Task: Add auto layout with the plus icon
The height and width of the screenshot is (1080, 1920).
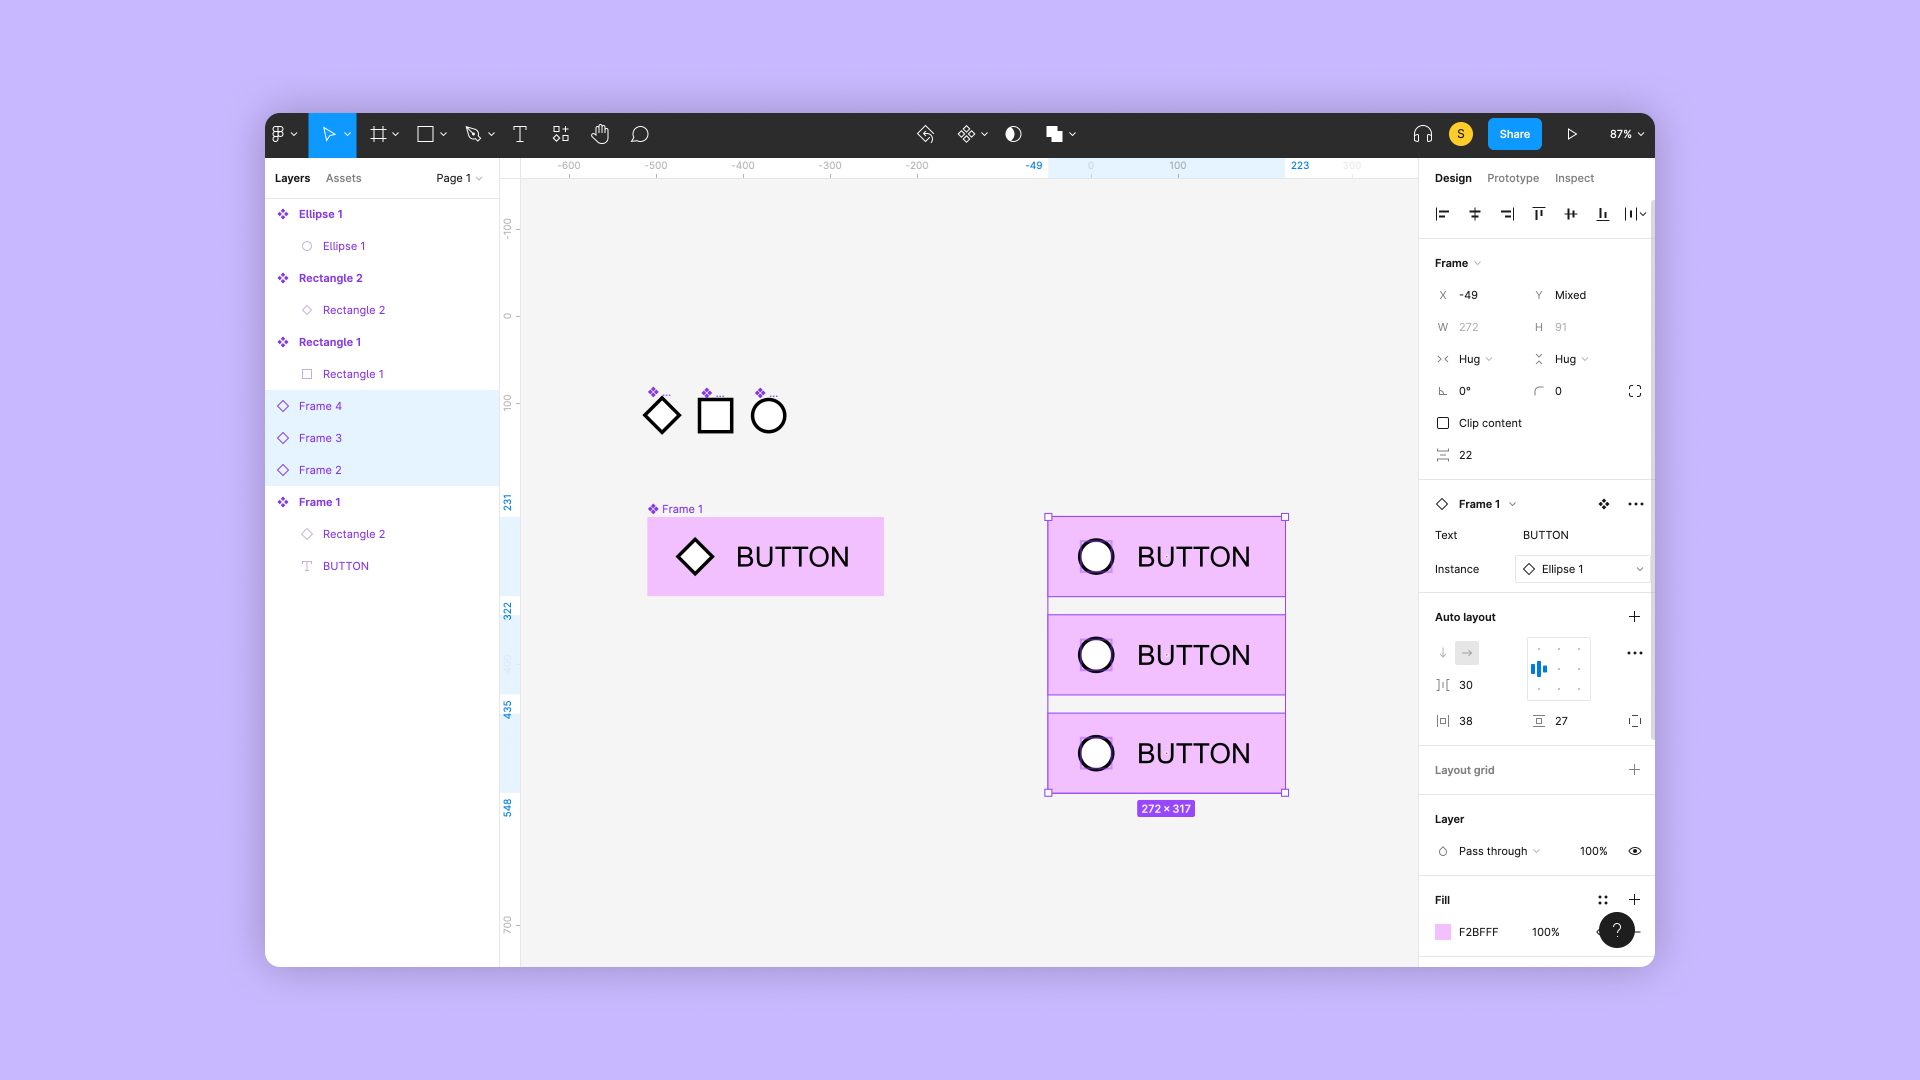Action: tap(1635, 617)
